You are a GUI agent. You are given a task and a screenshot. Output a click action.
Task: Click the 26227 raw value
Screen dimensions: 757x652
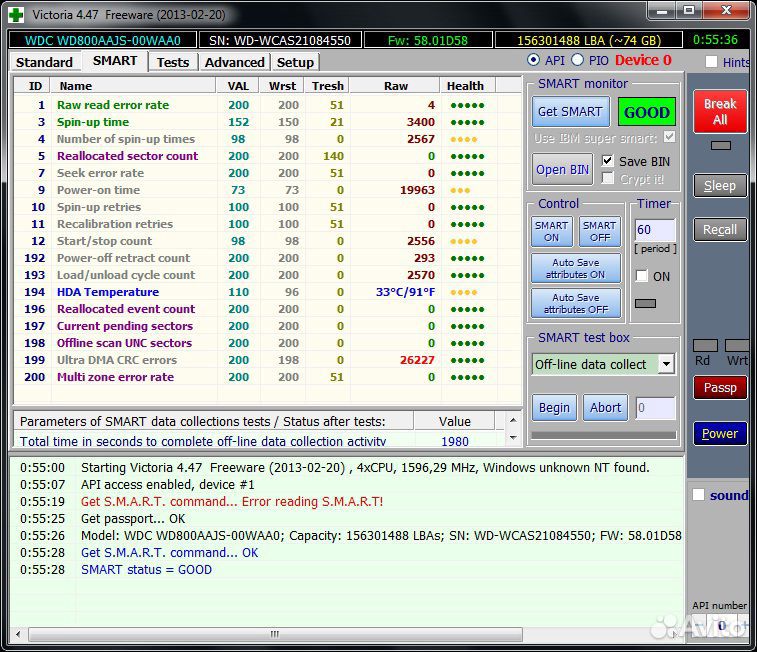pyautogui.click(x=417, y=360)
